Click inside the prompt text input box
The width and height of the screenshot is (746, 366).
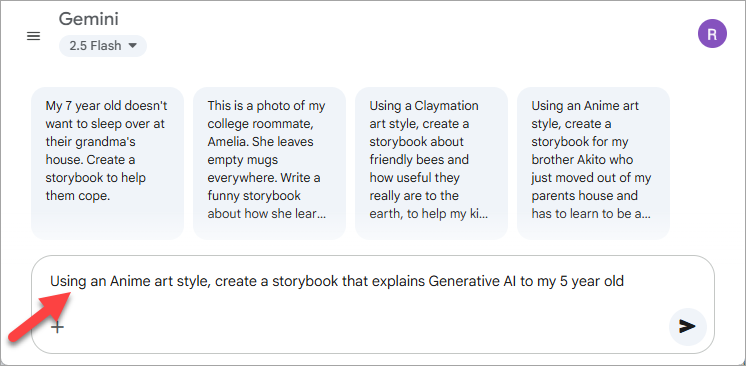pyautogui.click(x=373, y=305)
